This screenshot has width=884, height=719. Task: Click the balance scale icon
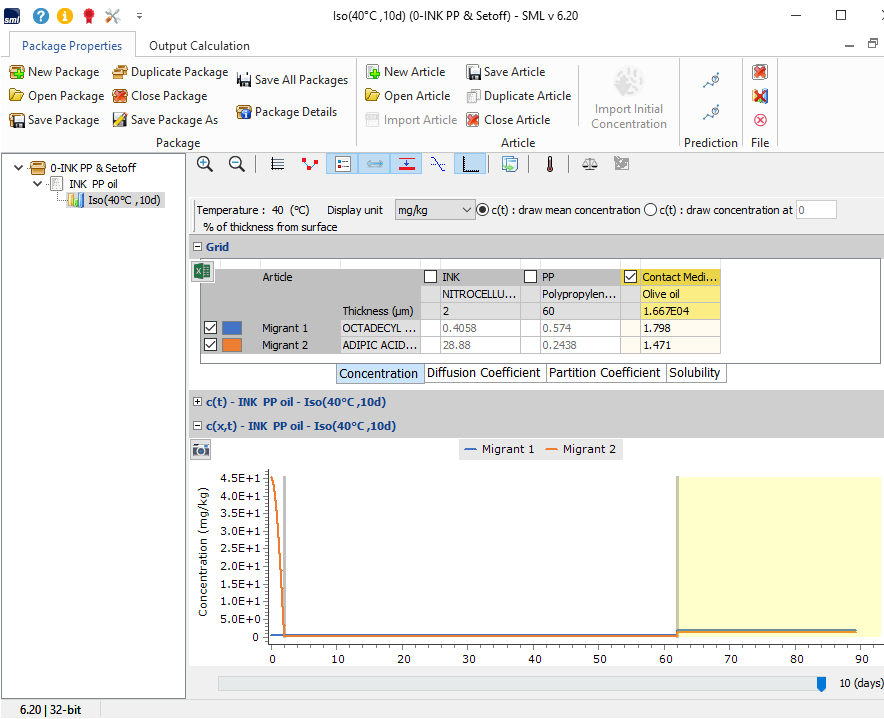click(x=589, y=164)
